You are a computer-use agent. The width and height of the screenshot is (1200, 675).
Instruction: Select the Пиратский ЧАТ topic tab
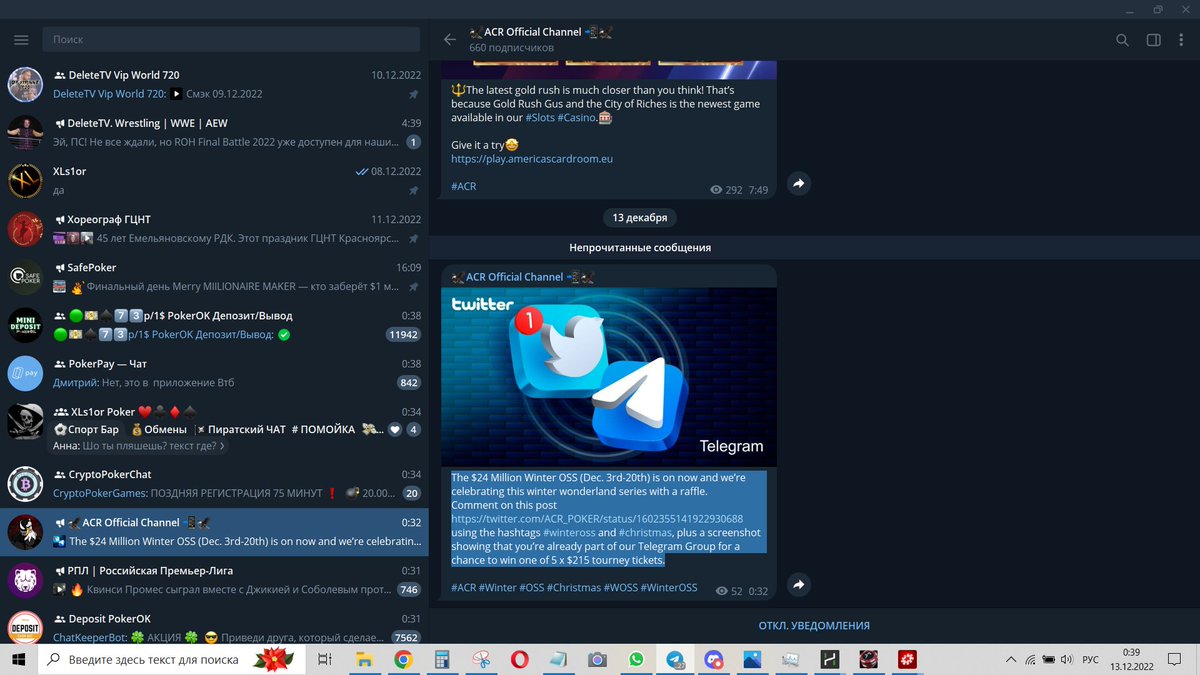[240, 429]
